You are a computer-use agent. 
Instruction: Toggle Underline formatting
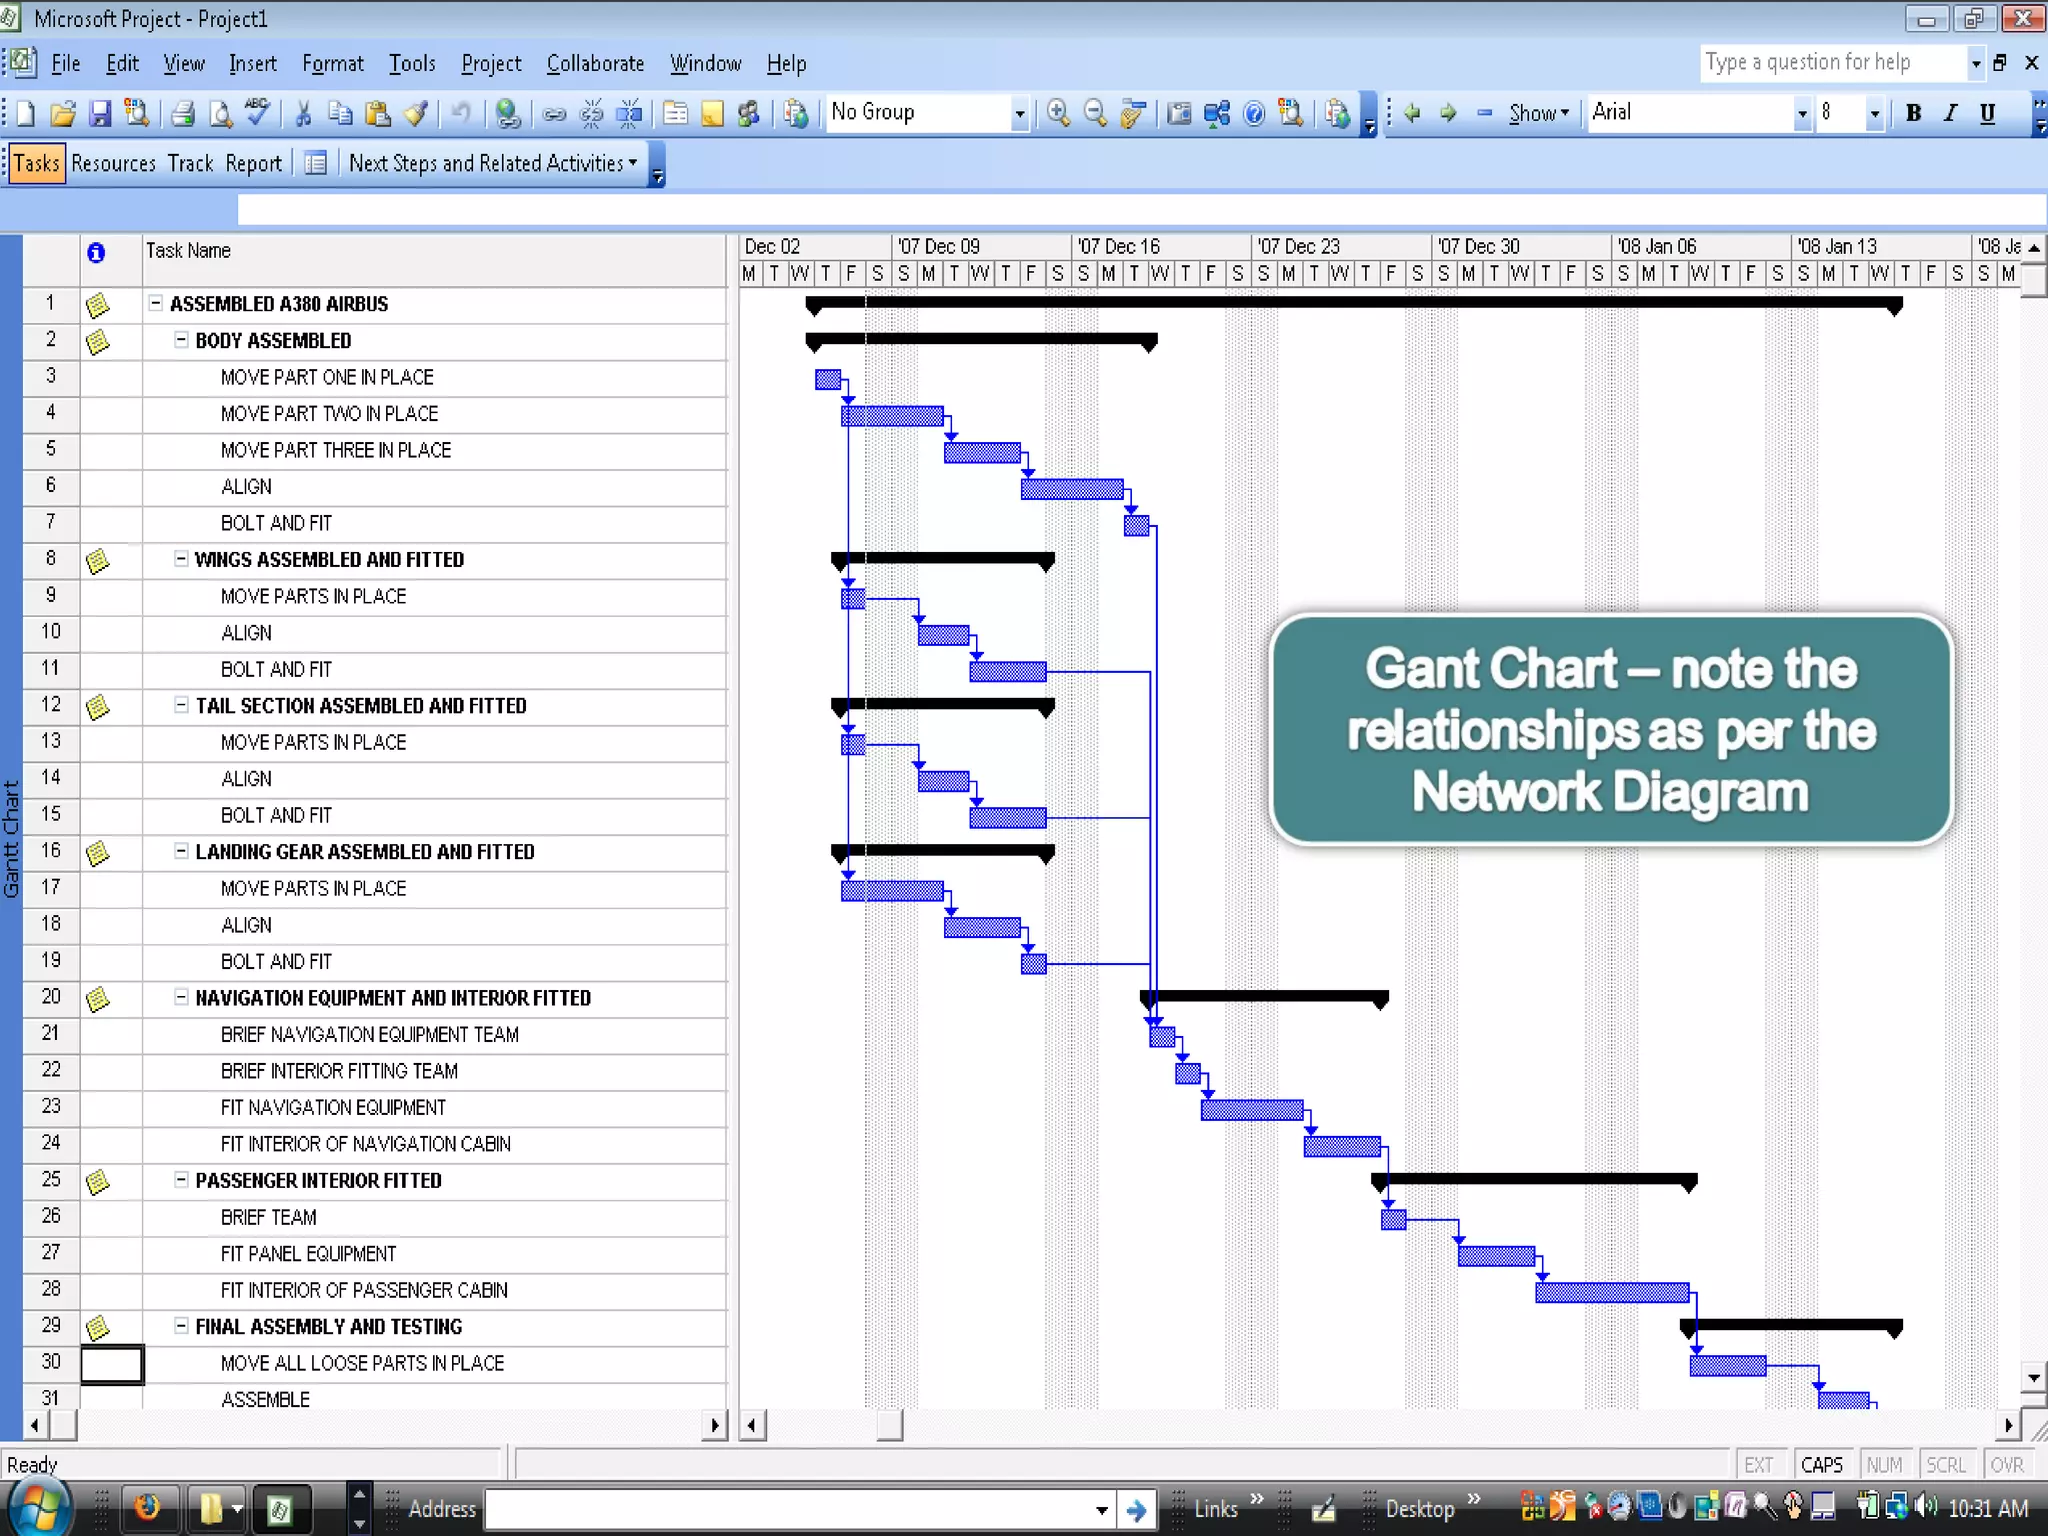click(x=1987, y=114)
